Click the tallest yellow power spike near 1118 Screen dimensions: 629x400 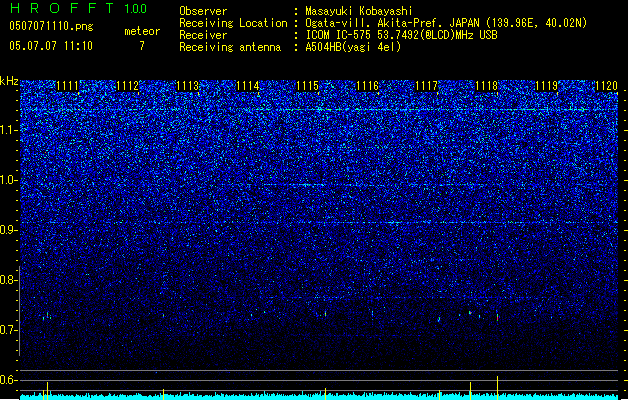coord(497,388)
